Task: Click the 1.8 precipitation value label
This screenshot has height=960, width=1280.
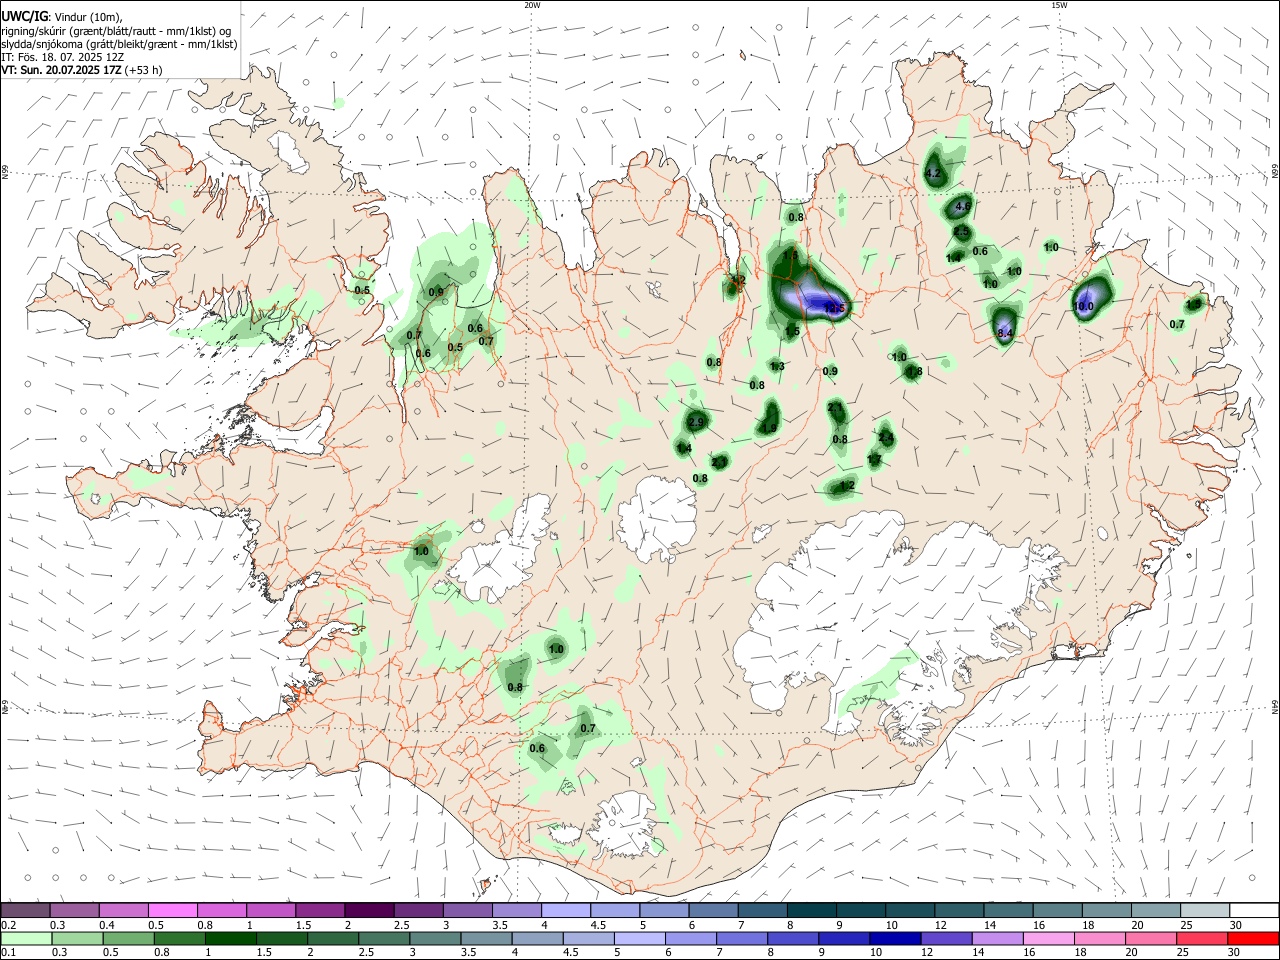Action: (x=914, y=372)
